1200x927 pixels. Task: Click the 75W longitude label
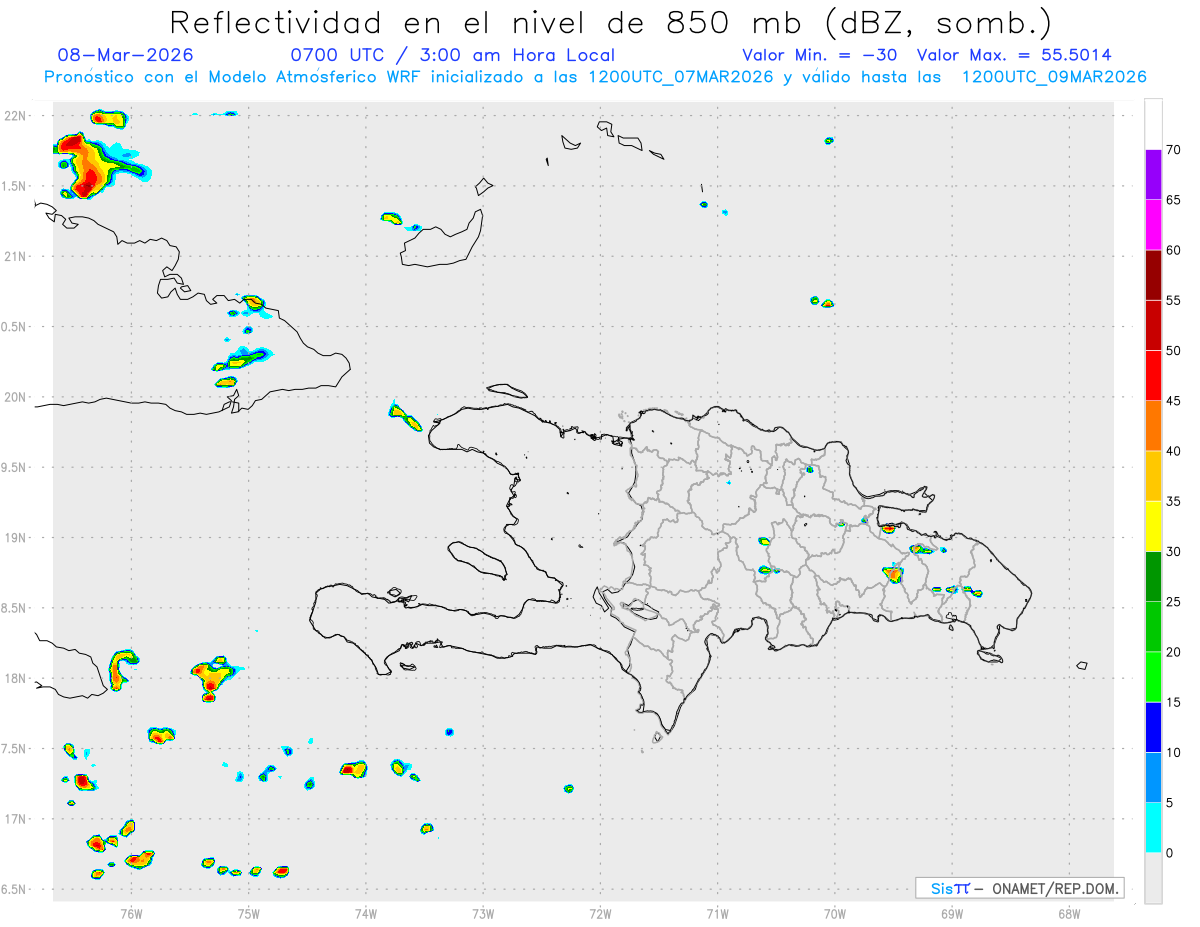[249, 913]
